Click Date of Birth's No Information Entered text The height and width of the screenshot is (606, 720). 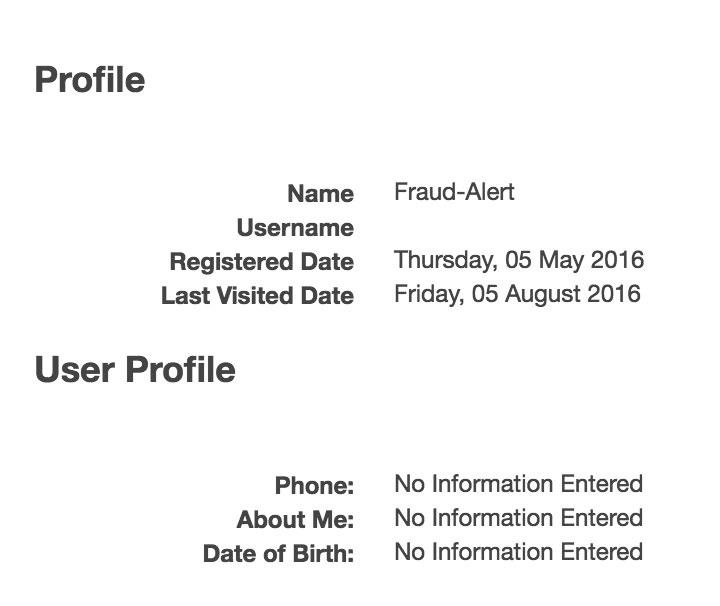(x=518, y=553)
